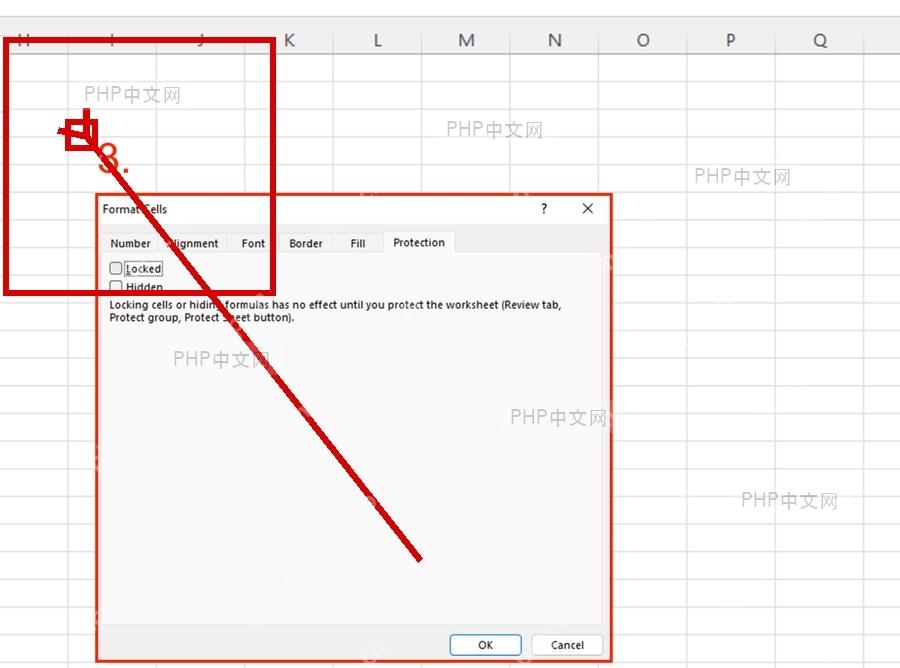900x668 pixels.
Task: Show the Fill tab
Action: tap(358, 243)
